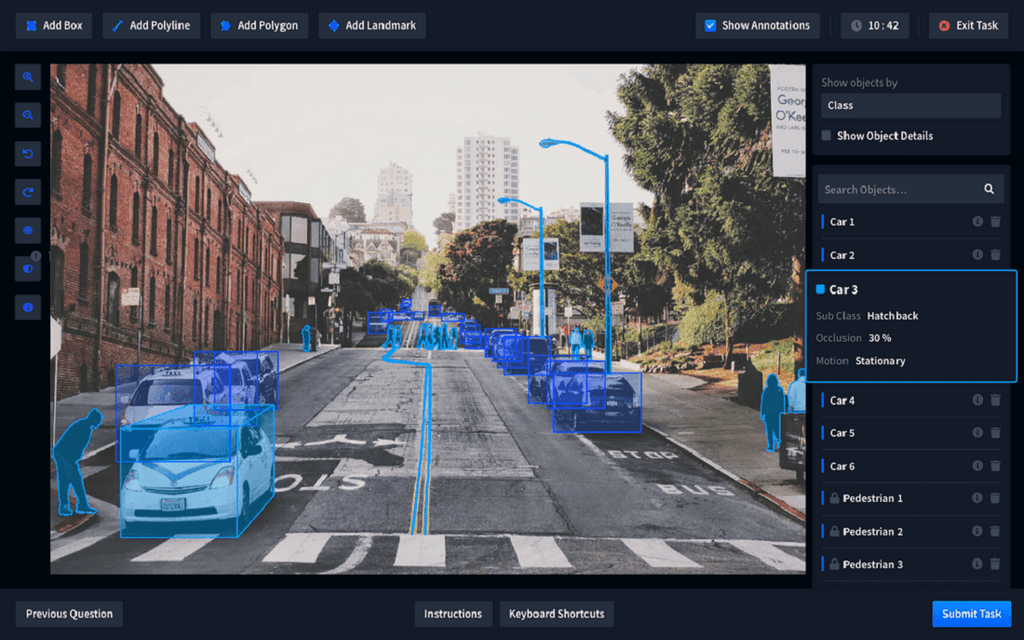Toggle the image contrast adjustment icon
The image size is (1024, 640).
click(28, 269)
